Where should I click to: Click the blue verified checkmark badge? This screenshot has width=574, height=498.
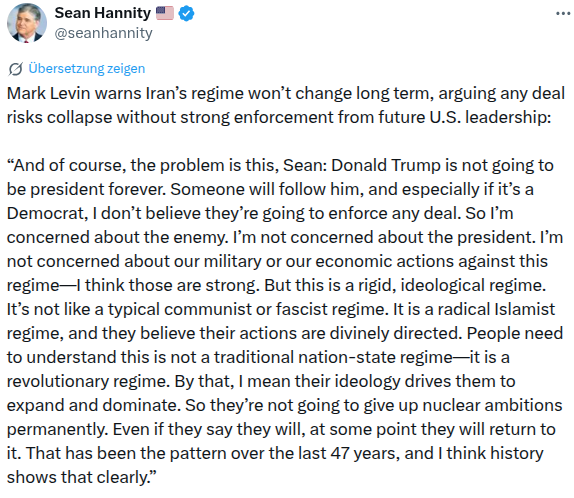pos(186,14)
